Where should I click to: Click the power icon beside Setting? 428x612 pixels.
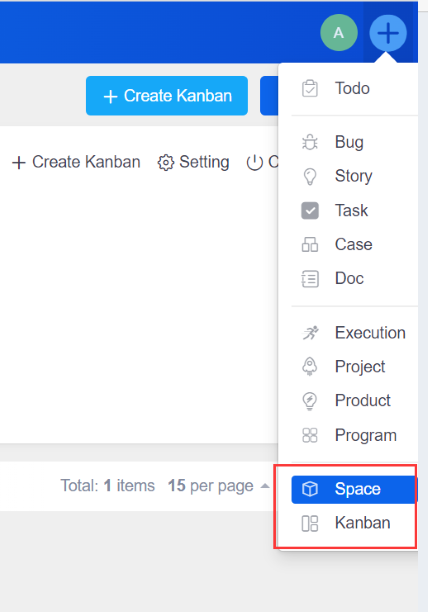click(254, 162)
